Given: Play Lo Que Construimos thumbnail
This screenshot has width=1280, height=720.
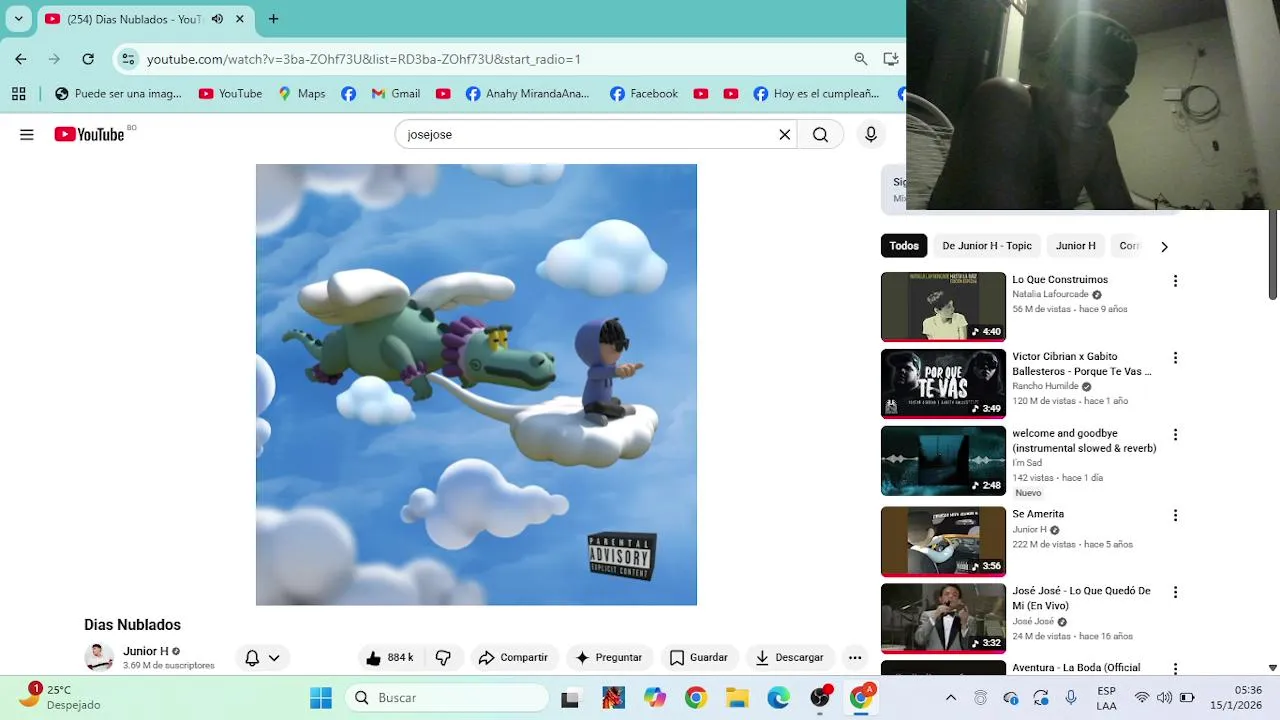Looking at the screenshot, I should 943,307.
